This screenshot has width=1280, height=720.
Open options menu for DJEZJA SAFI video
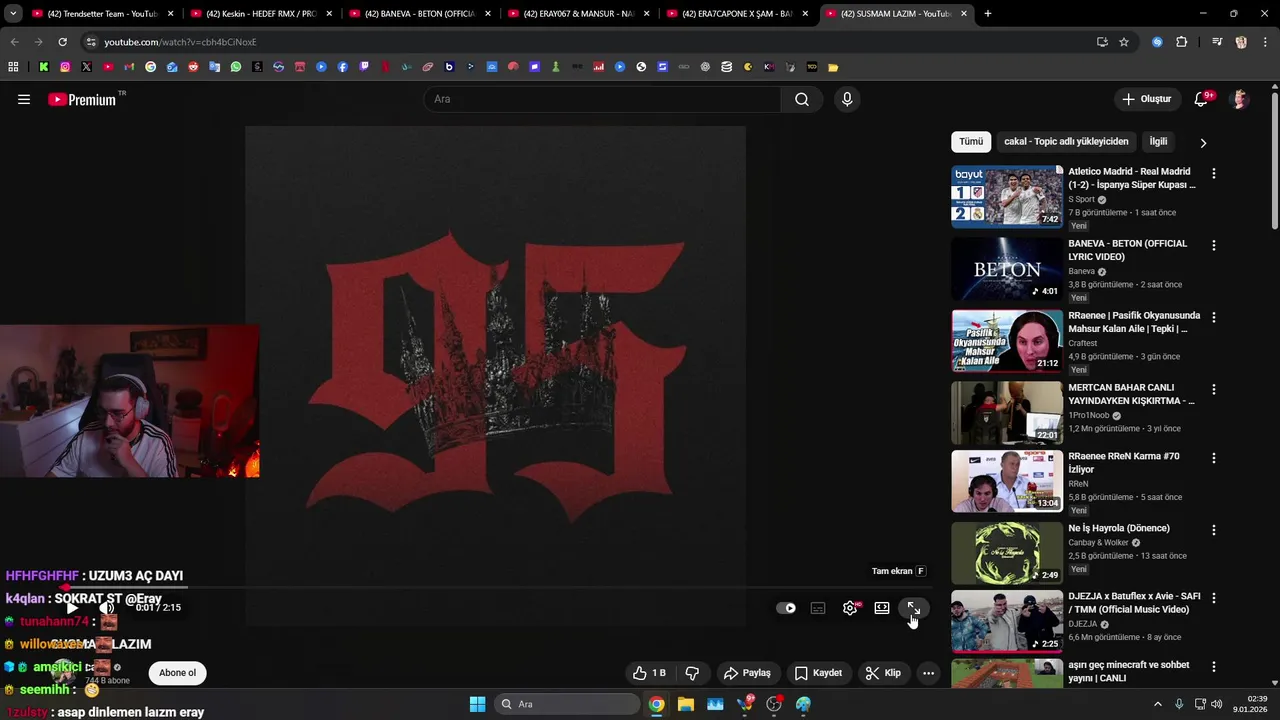[1214, 598]
